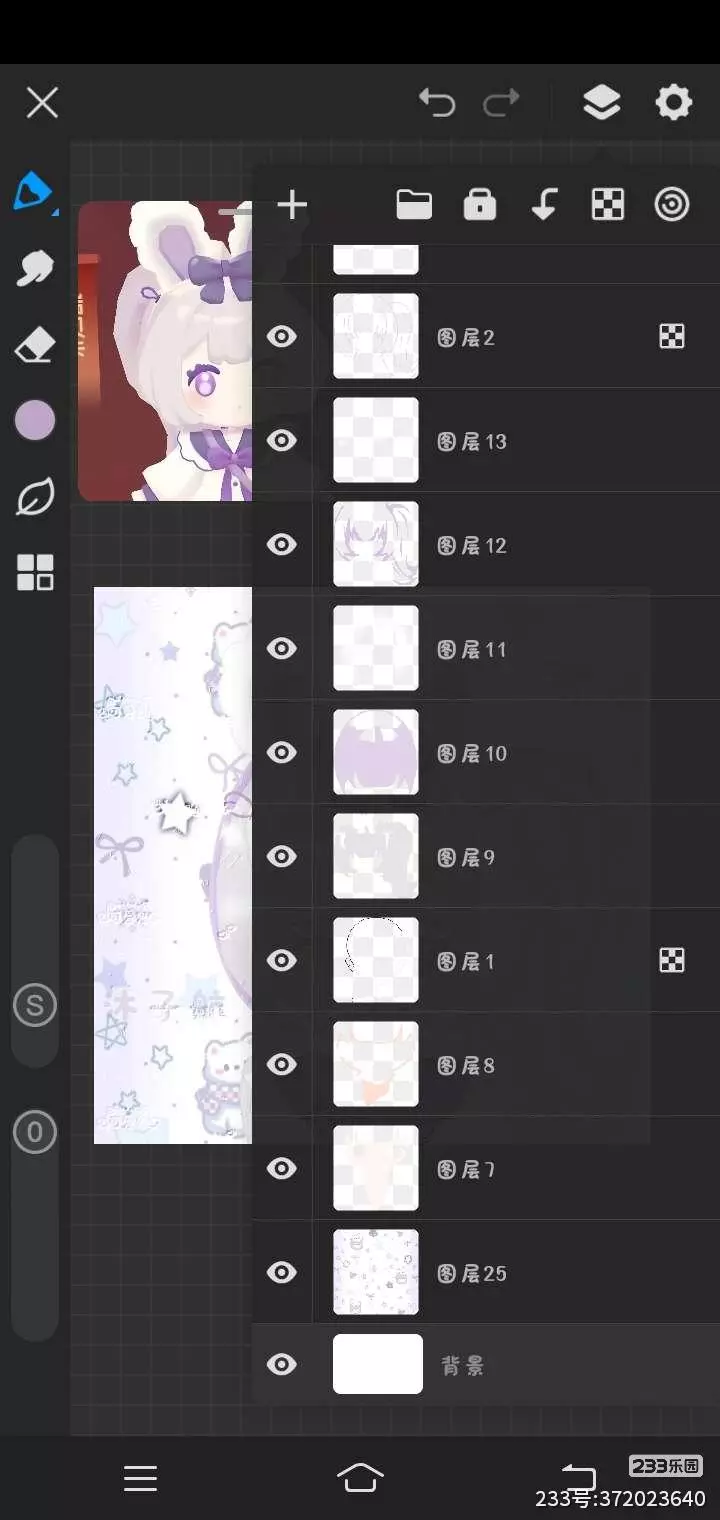This screenshot has height=1520, width=720.
Task: Hide layer 图层13 with eye icon
Action: [282, 440]
